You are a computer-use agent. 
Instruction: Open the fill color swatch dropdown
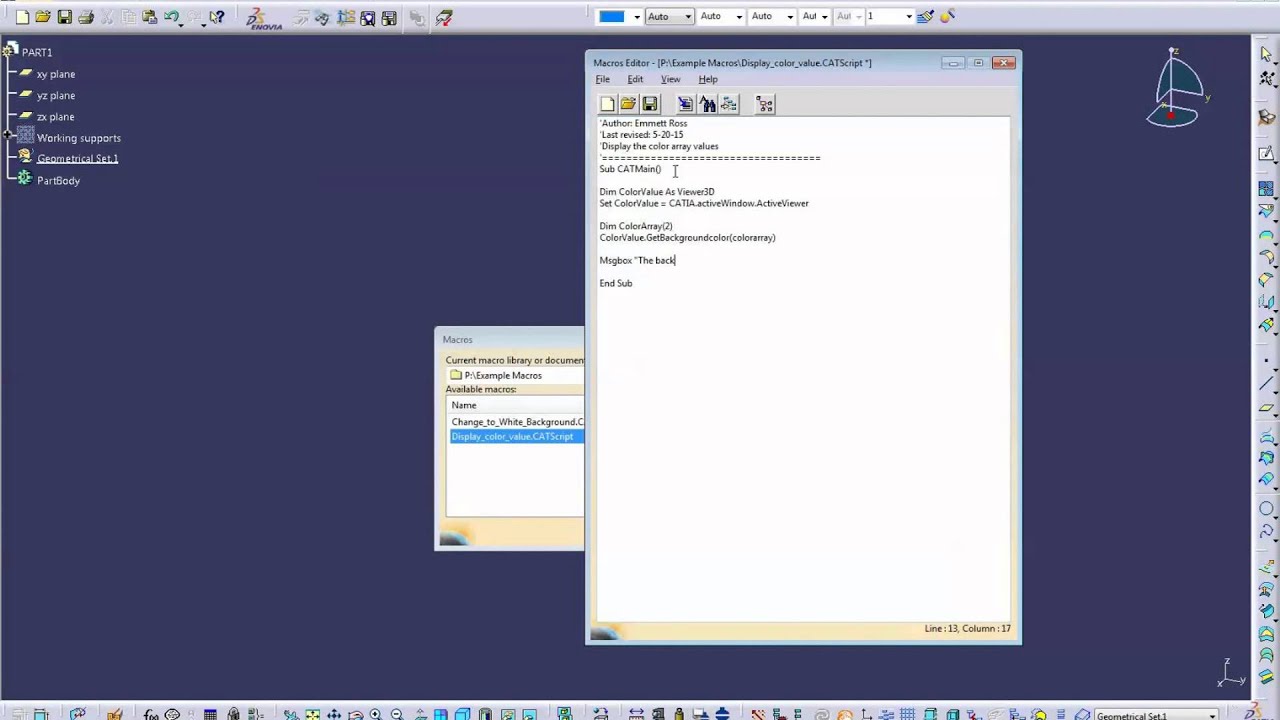pyautogui.click(x=637, y=16)
